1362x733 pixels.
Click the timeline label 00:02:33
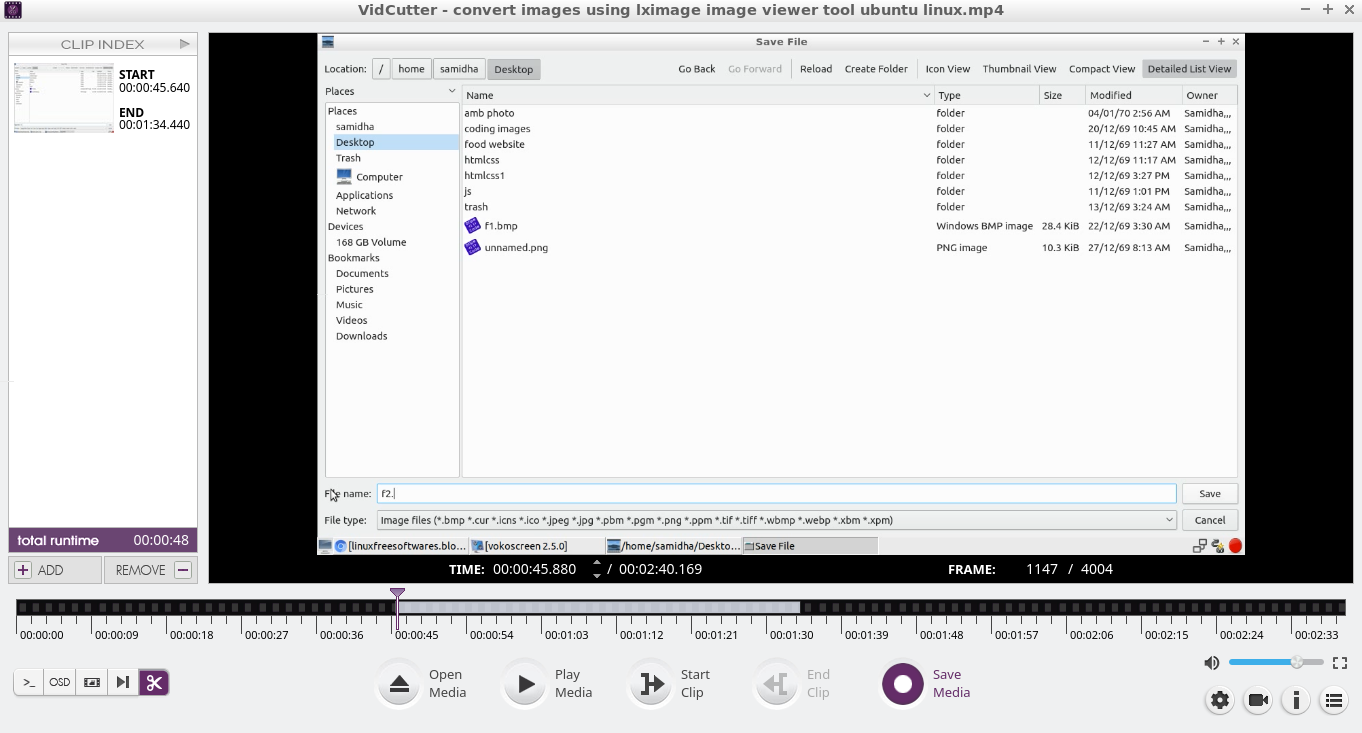[x=1316, y=635]
